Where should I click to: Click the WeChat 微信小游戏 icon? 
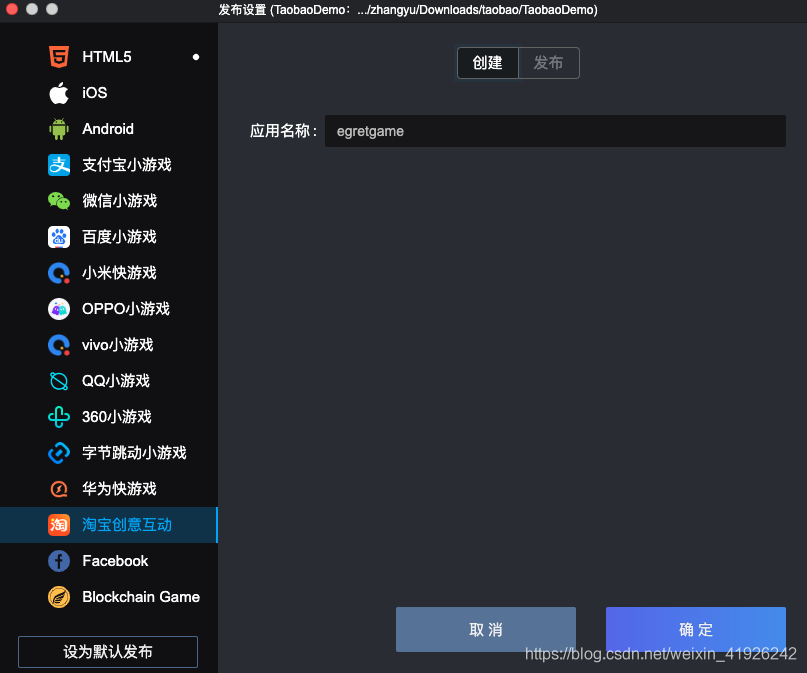(x=59, y=201)
